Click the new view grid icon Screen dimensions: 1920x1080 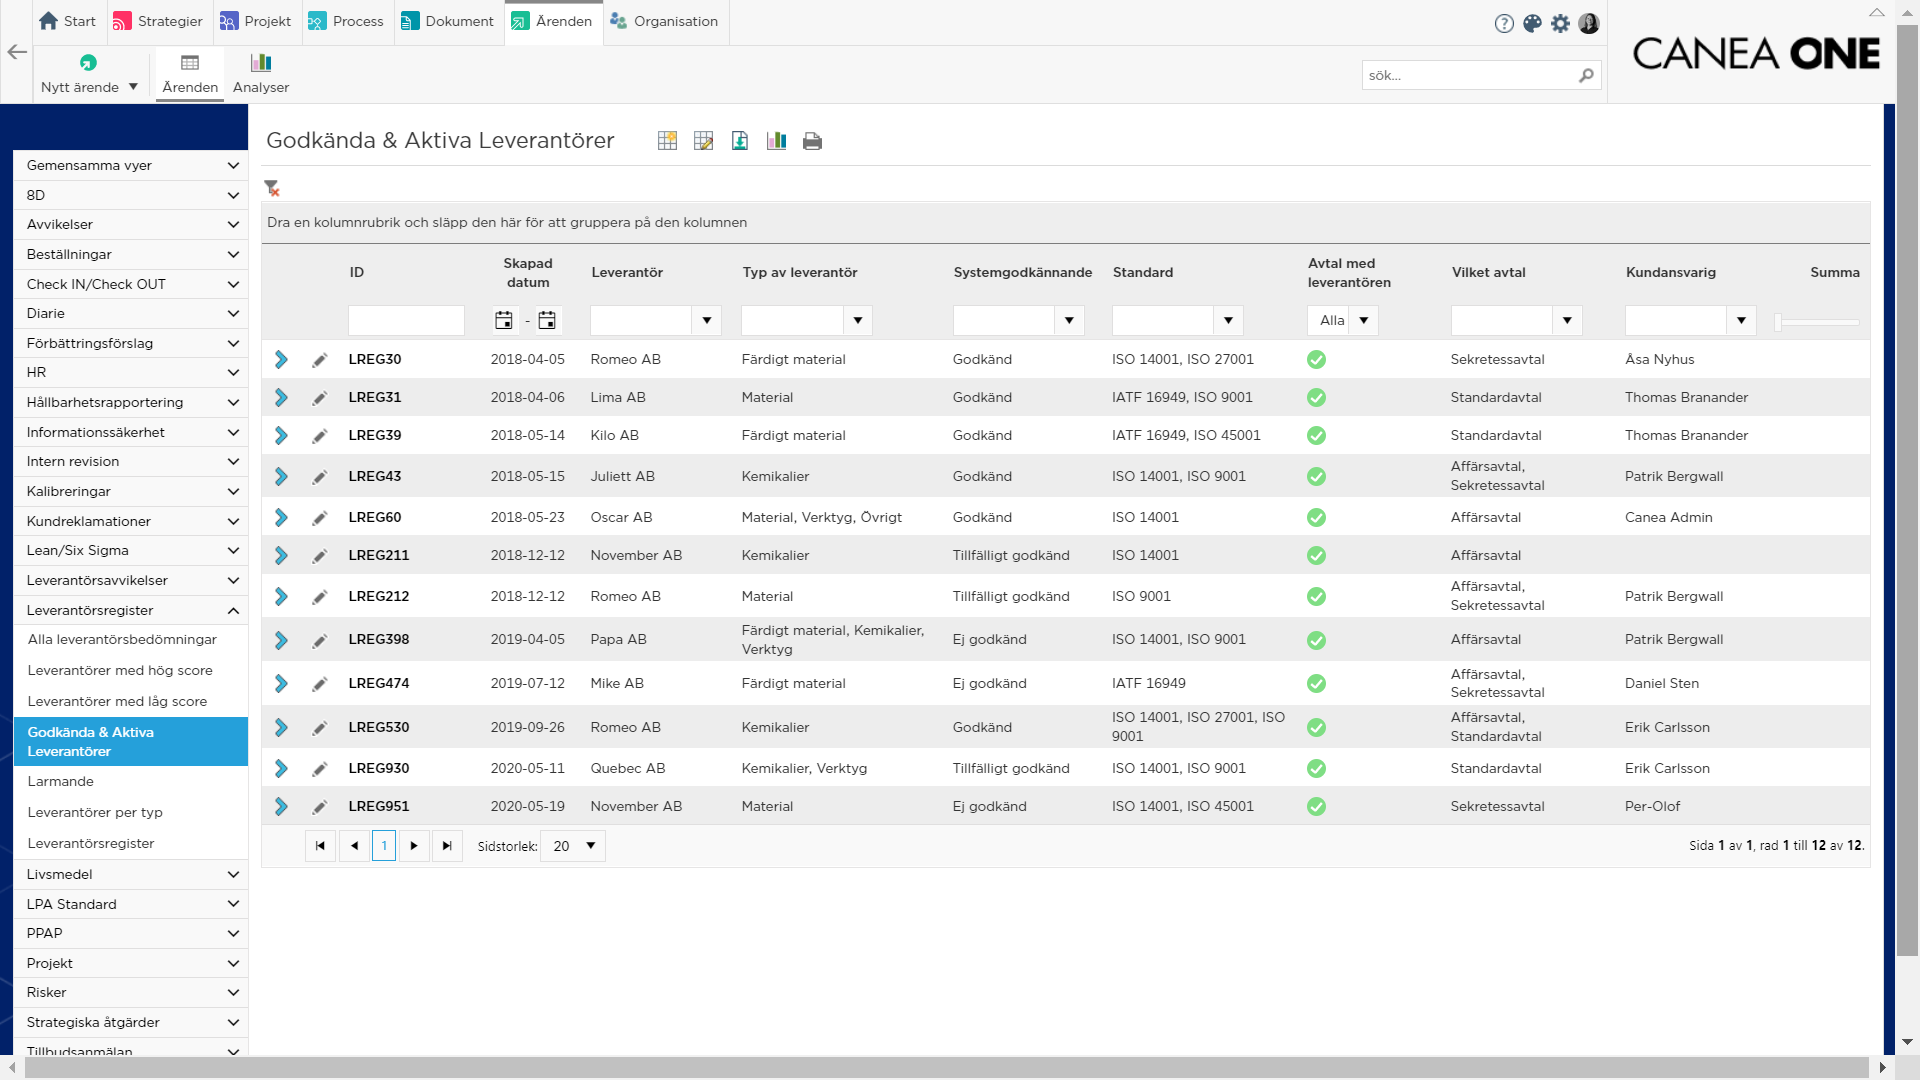(667, 141)
